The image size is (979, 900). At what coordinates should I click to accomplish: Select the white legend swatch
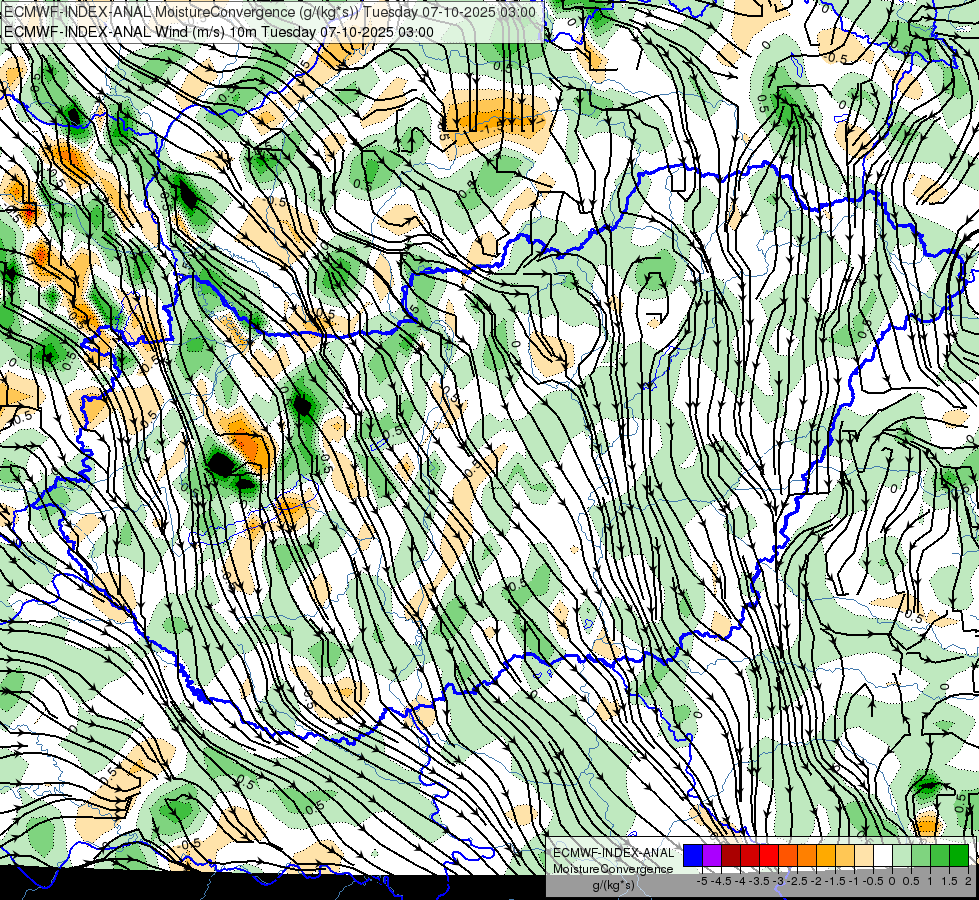tap(883, 856)
